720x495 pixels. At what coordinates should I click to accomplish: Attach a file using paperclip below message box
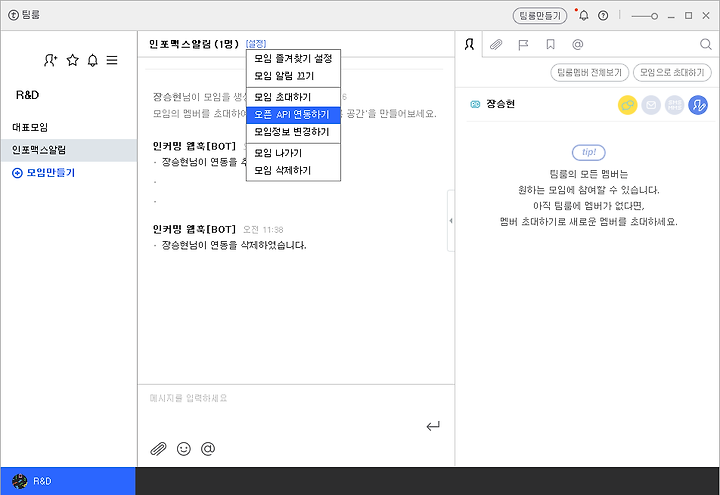pos(158,449)
